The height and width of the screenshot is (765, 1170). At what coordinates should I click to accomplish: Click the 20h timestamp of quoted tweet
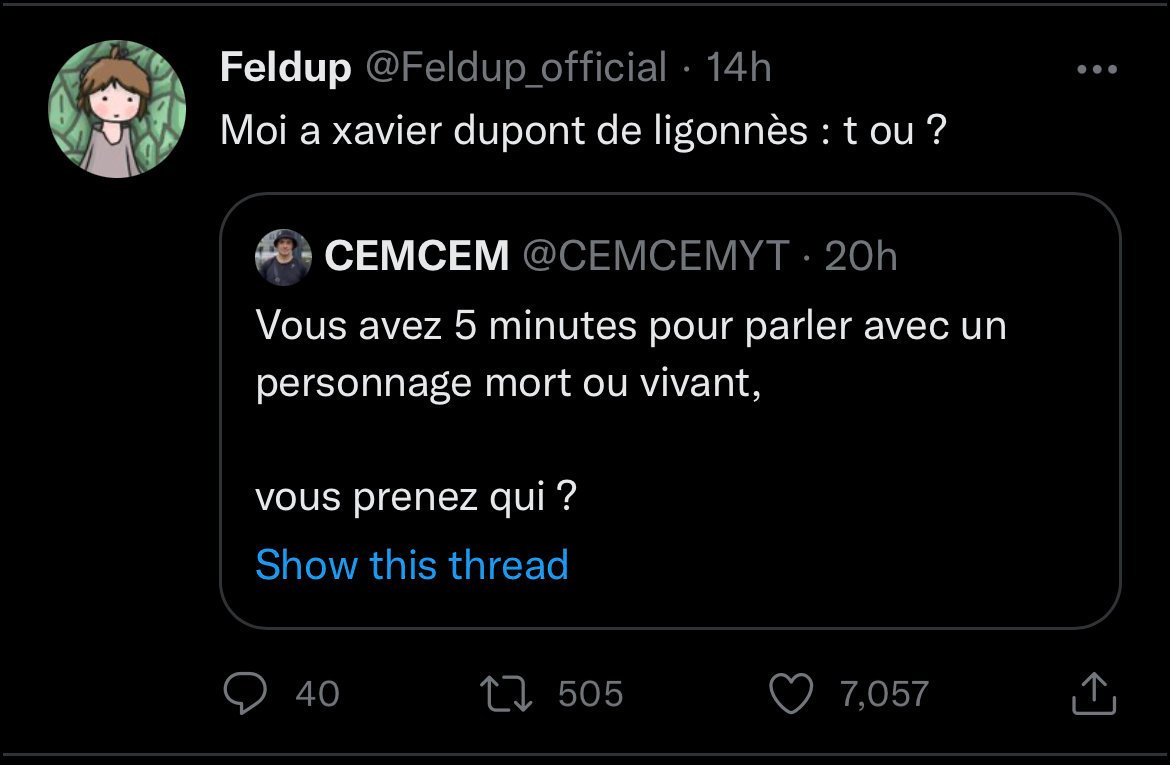pyautogui.click(x=861, y=257)
